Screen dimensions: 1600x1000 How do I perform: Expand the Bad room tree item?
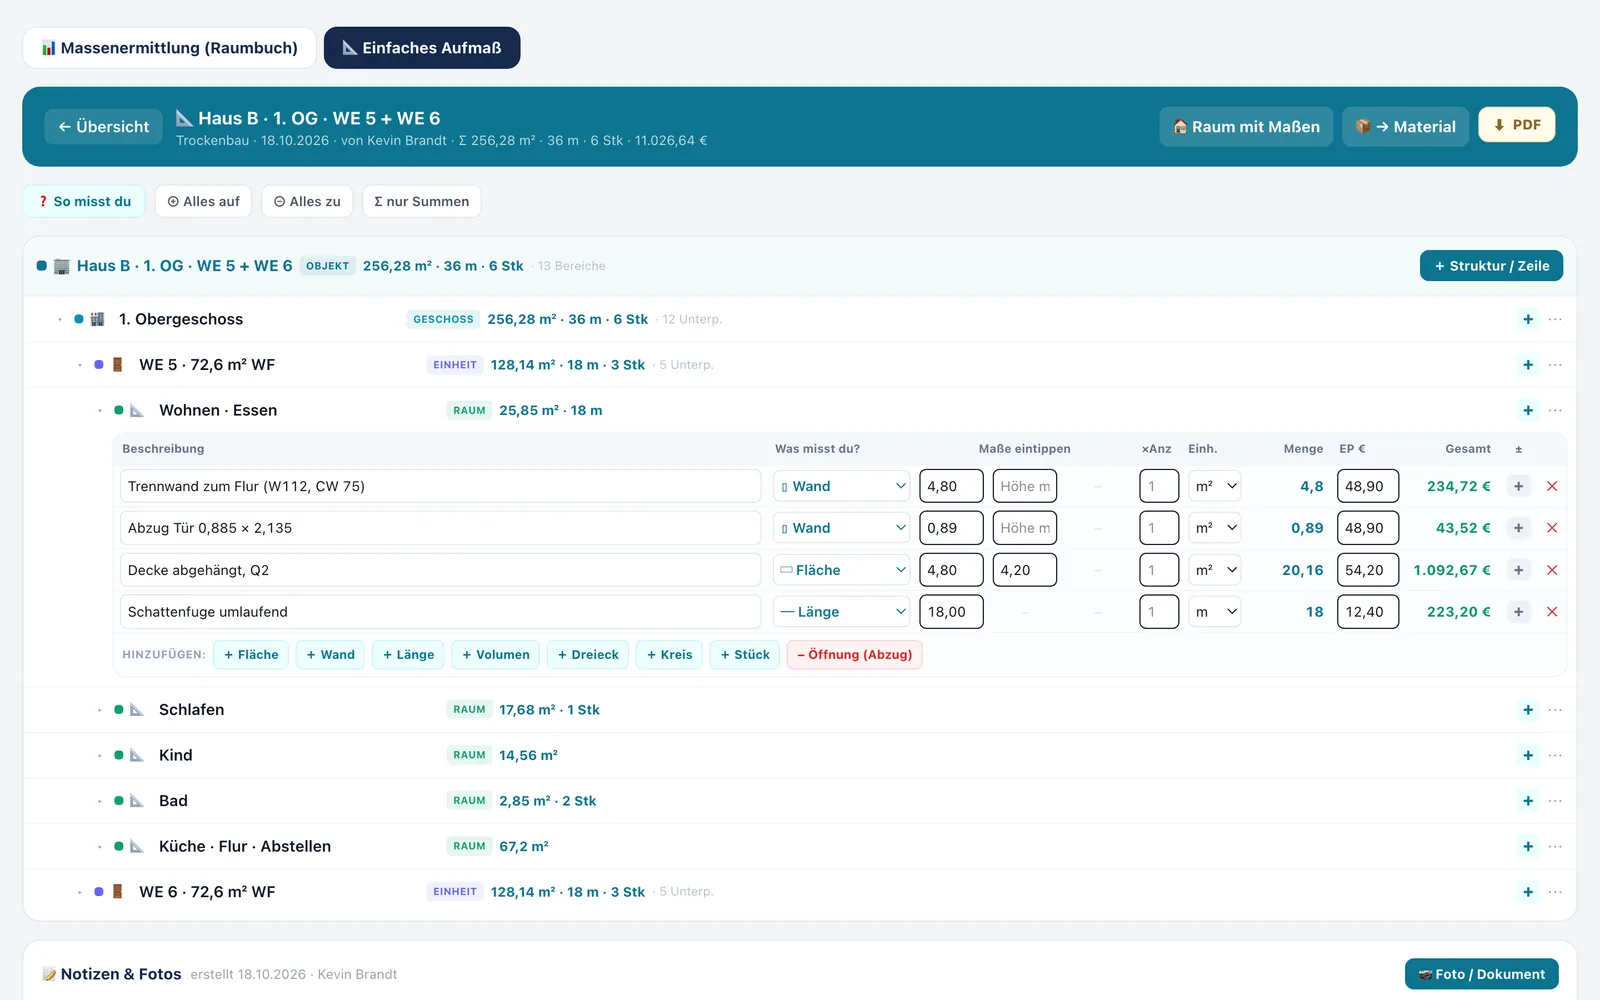(100, 801)
